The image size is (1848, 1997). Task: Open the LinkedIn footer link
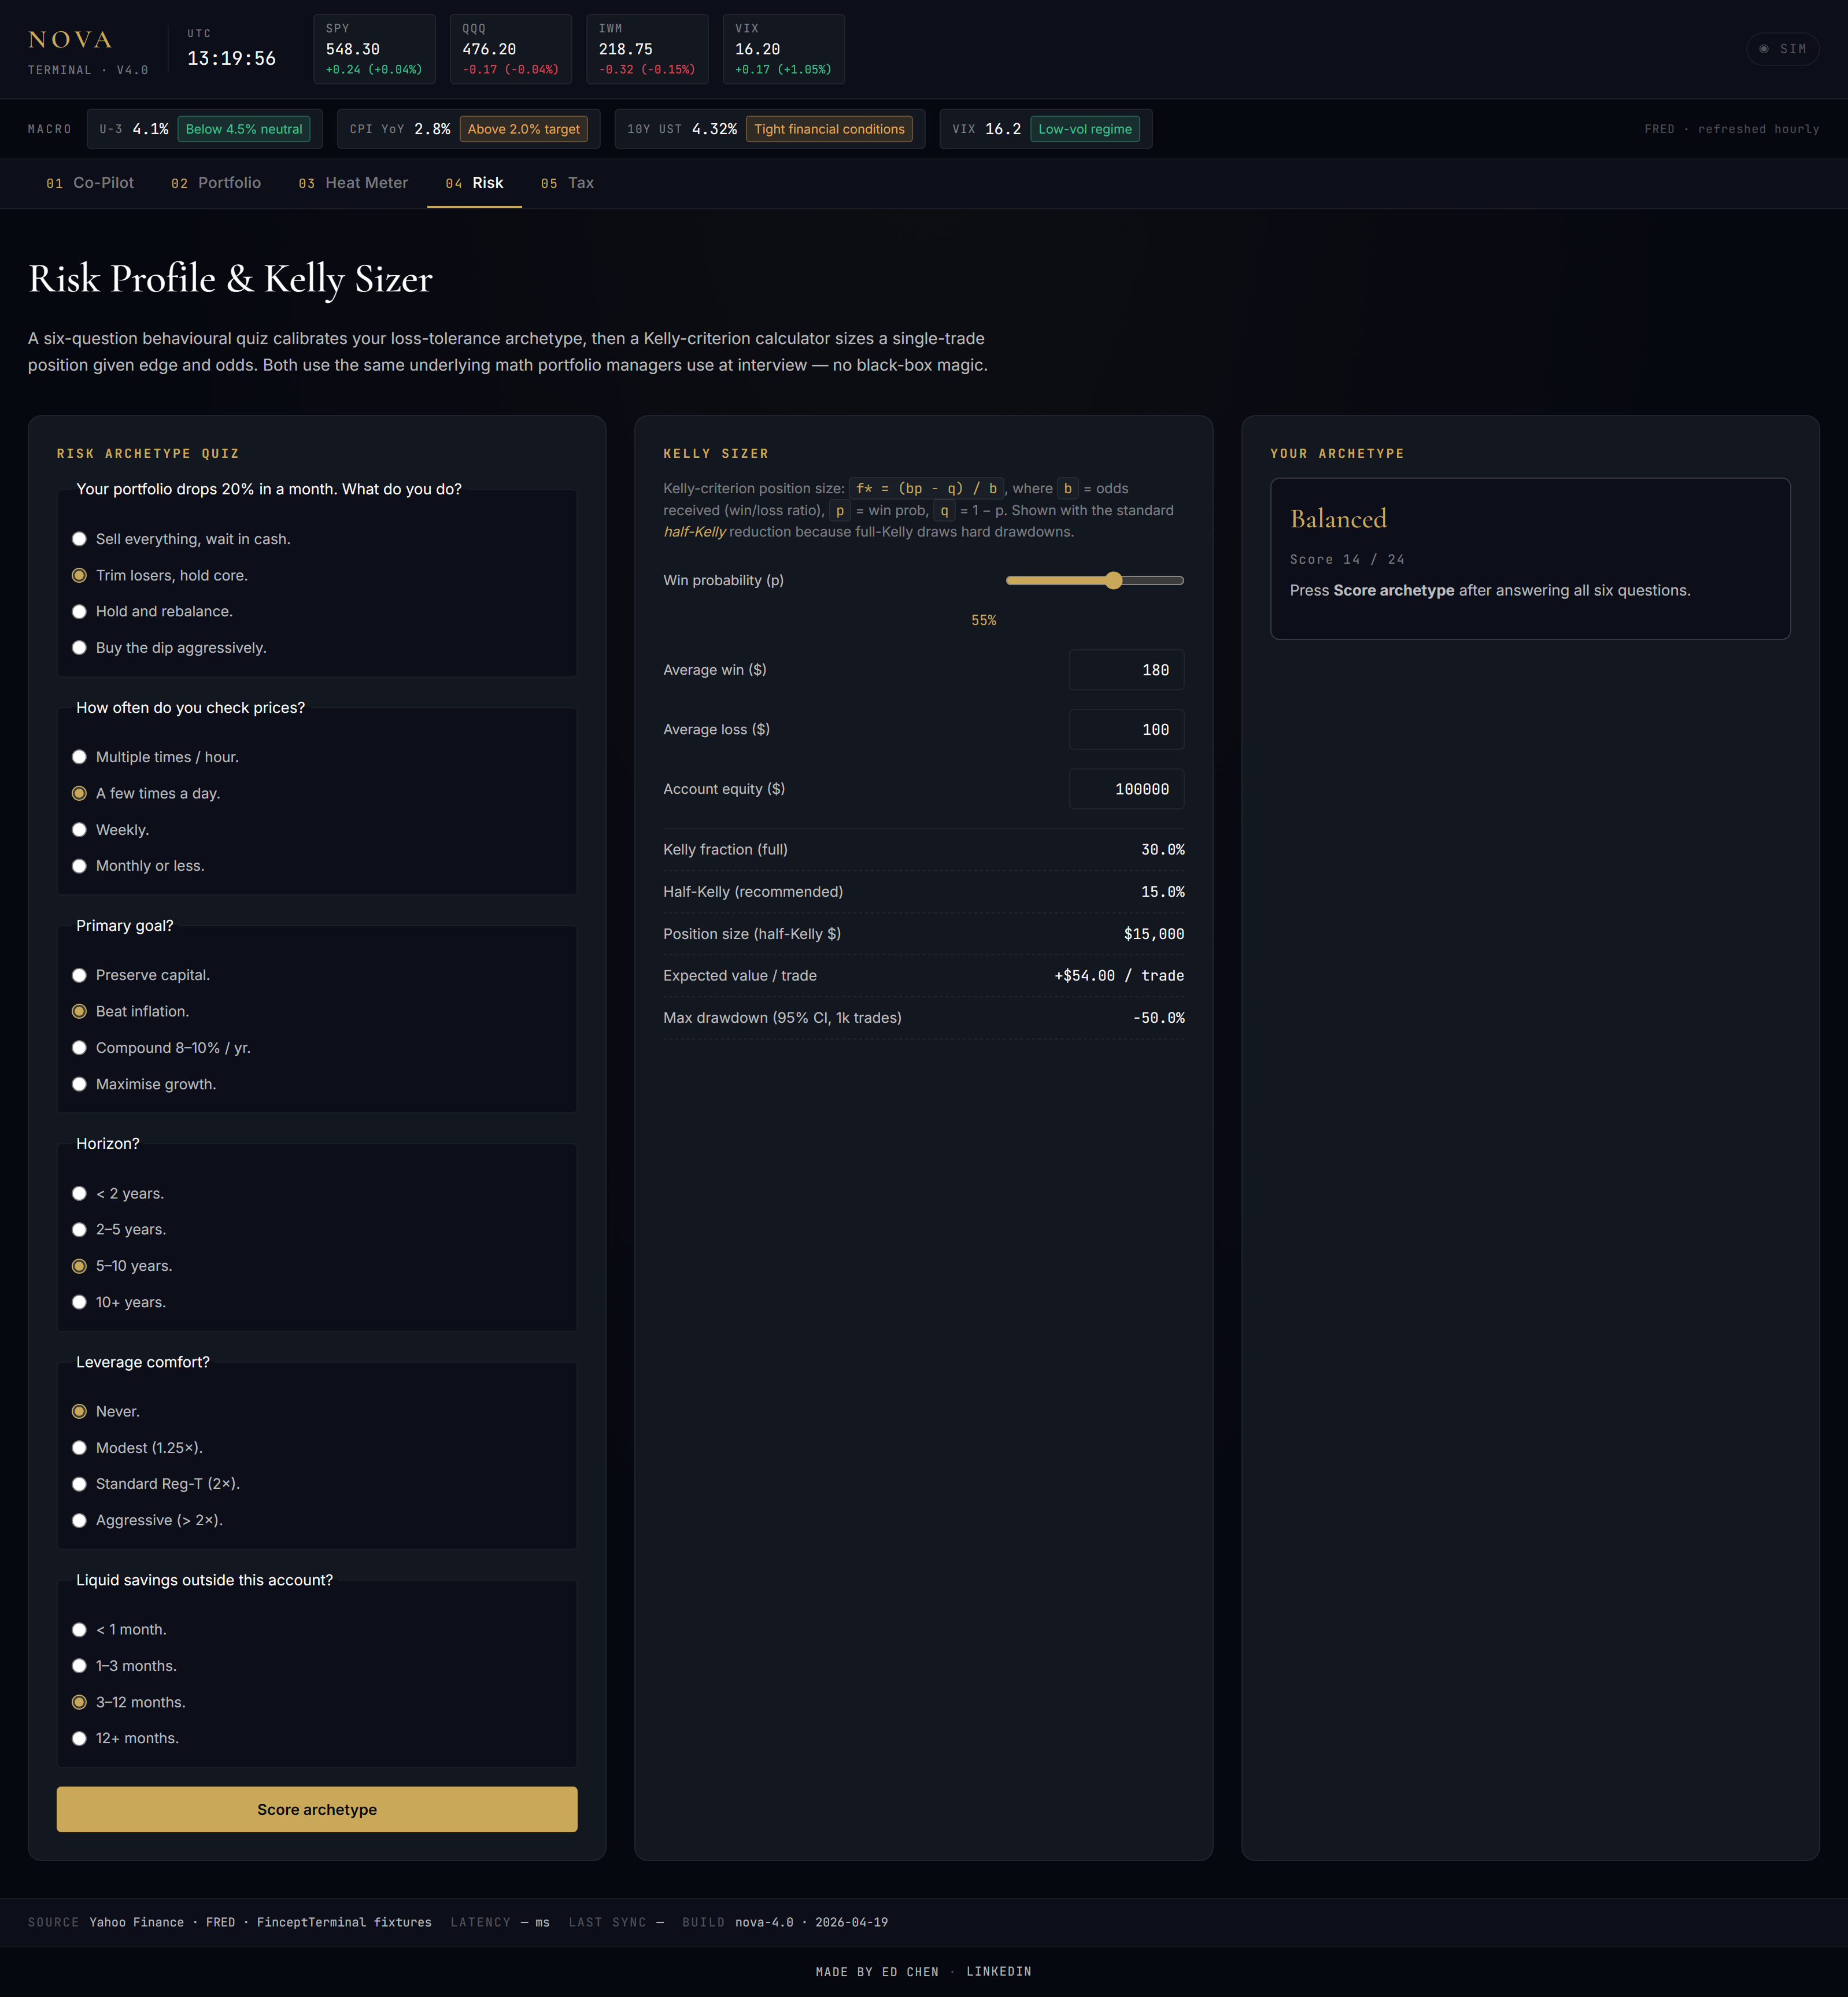(x=998, y=1972)
